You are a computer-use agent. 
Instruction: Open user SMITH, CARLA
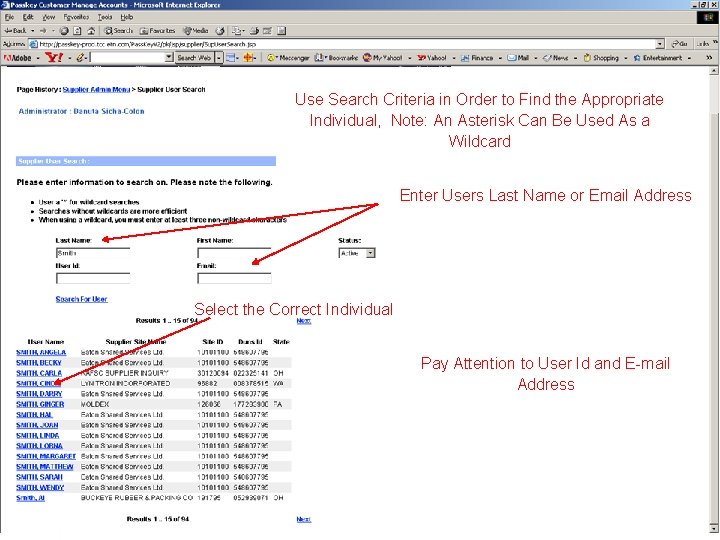[39, 373]
